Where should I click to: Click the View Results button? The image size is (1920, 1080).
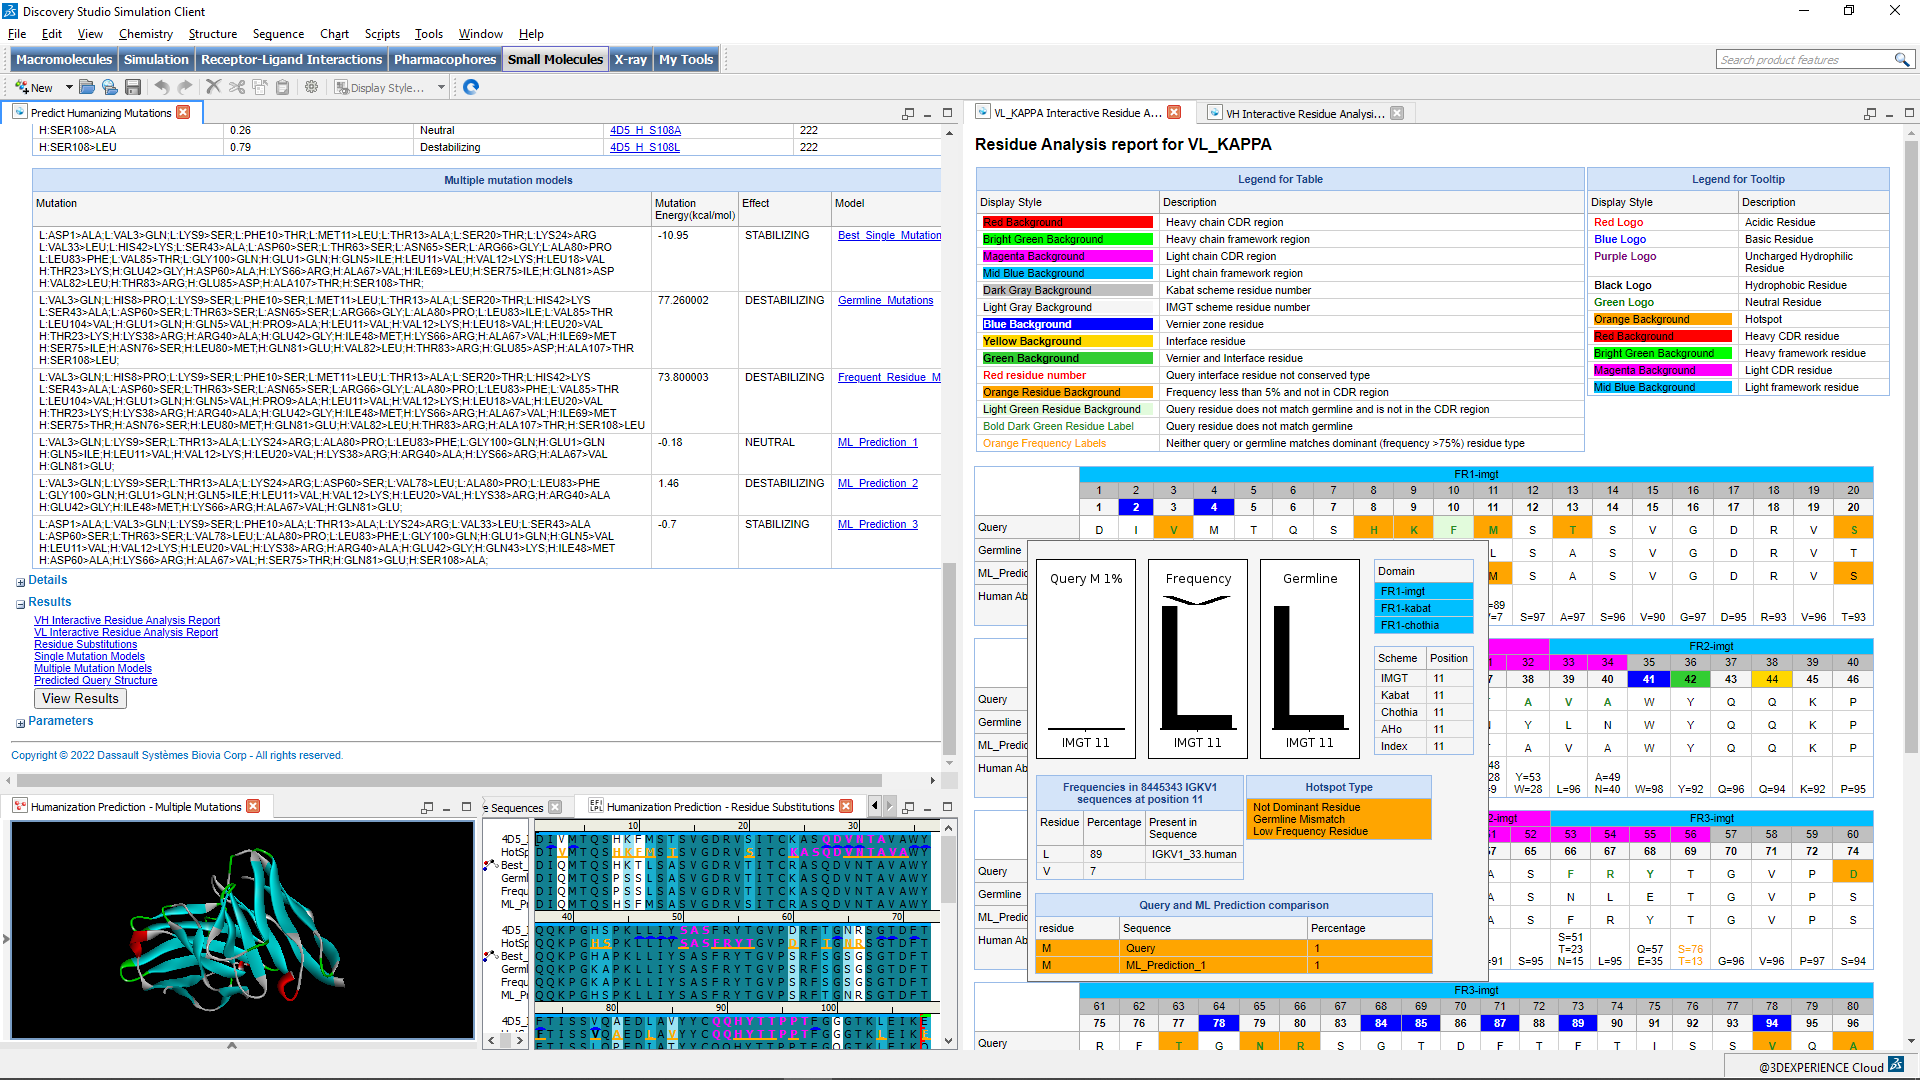tap(80, 699)
